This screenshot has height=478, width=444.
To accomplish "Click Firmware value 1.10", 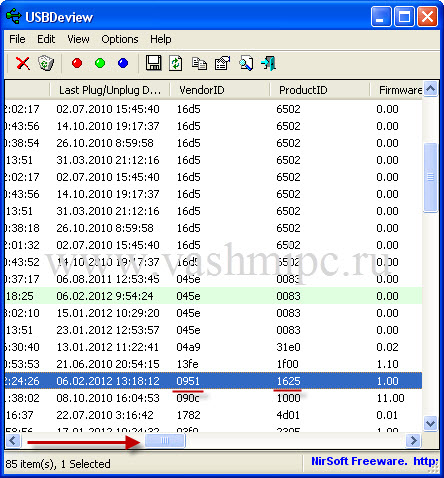I will (387, 364).
